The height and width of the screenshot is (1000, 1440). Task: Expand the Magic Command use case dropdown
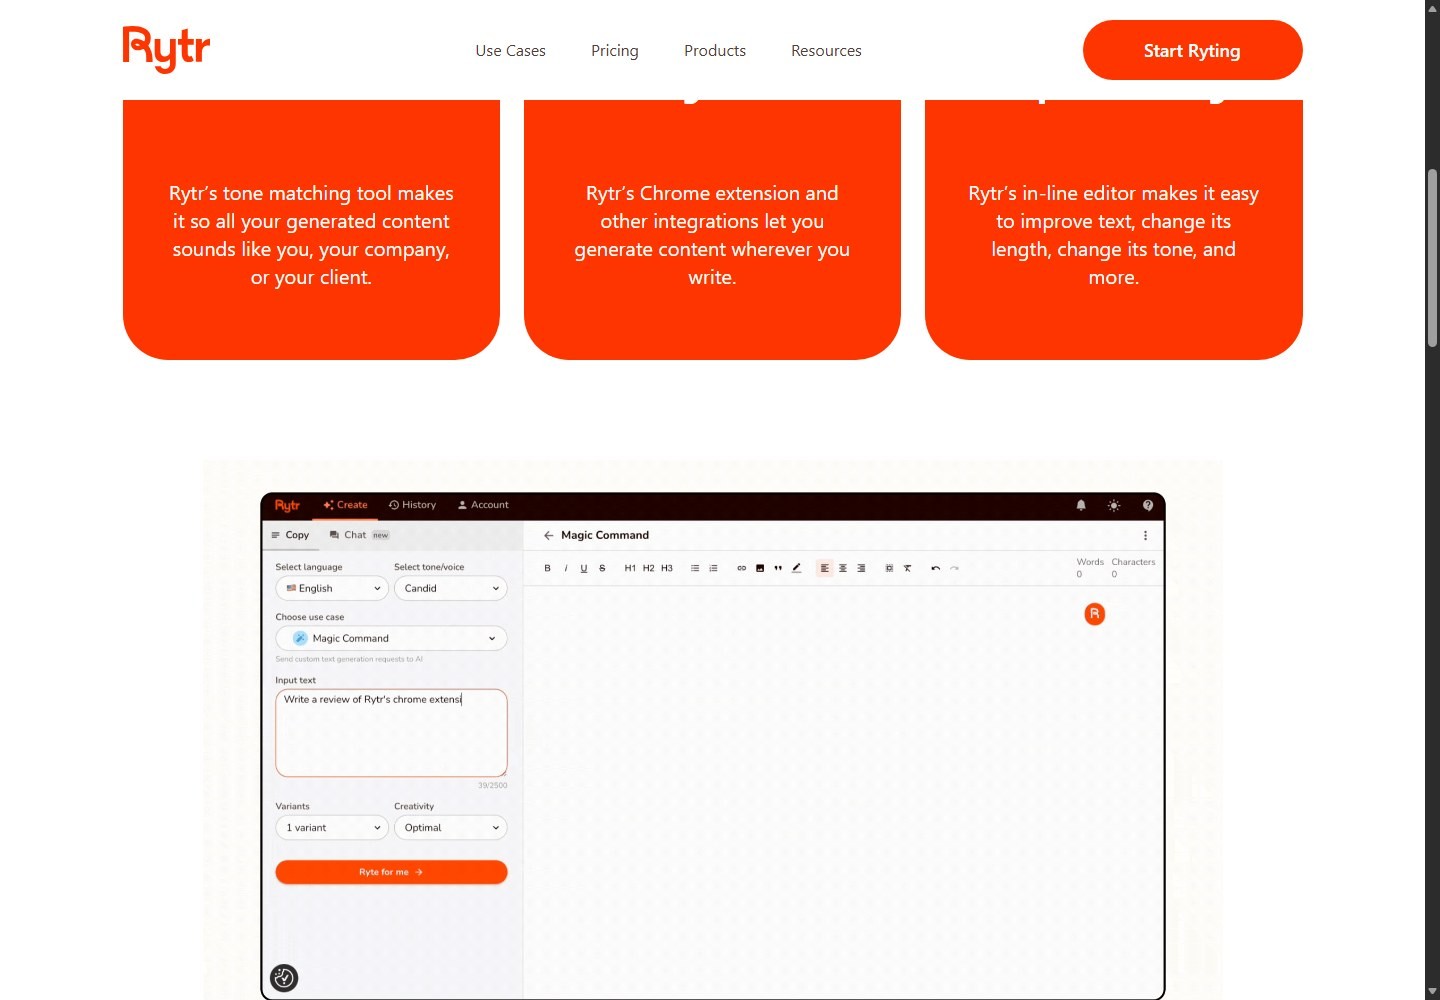391,638
